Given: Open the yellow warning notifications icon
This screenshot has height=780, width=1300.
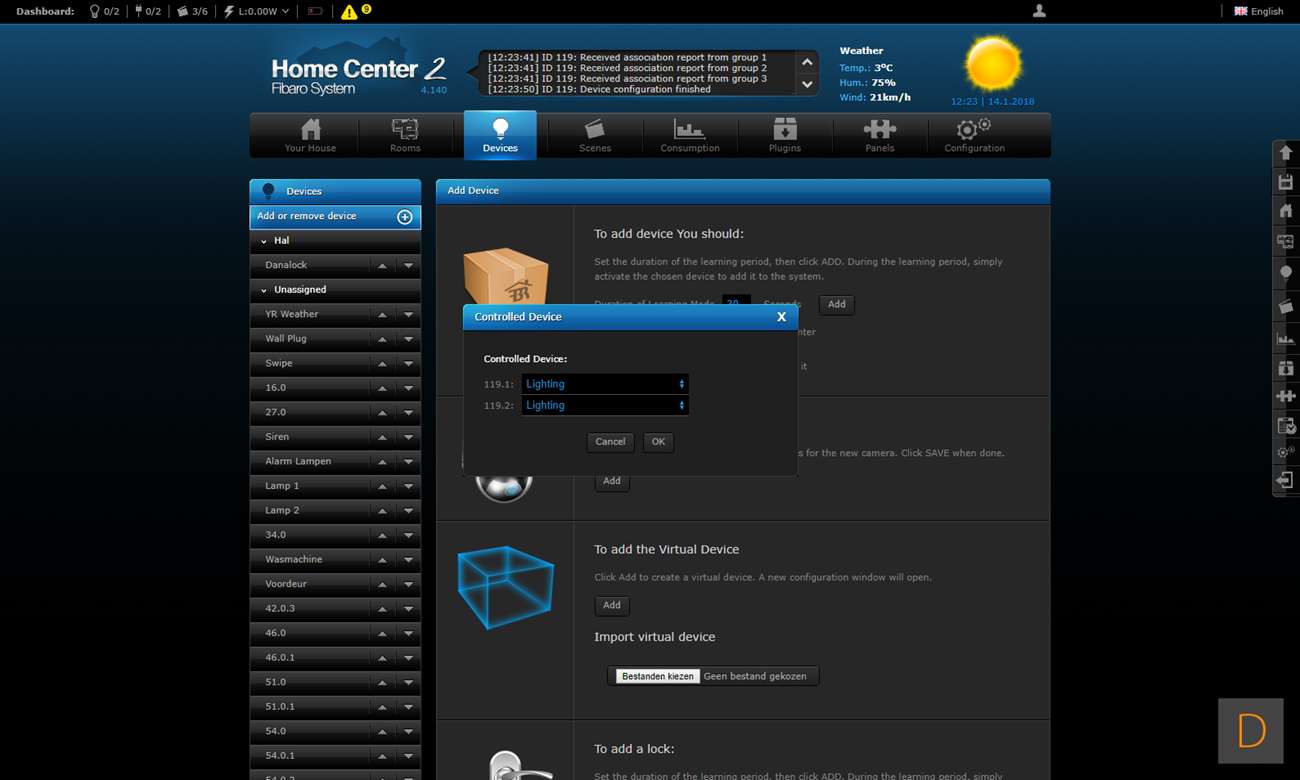Looking at the screenshot, I should click(349, 12).
